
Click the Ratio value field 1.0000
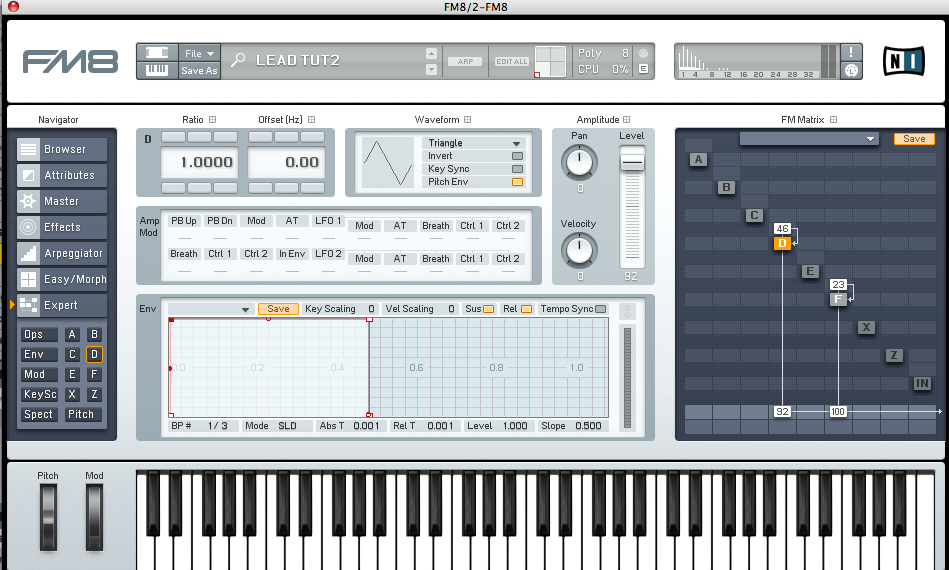click(199, 162)
